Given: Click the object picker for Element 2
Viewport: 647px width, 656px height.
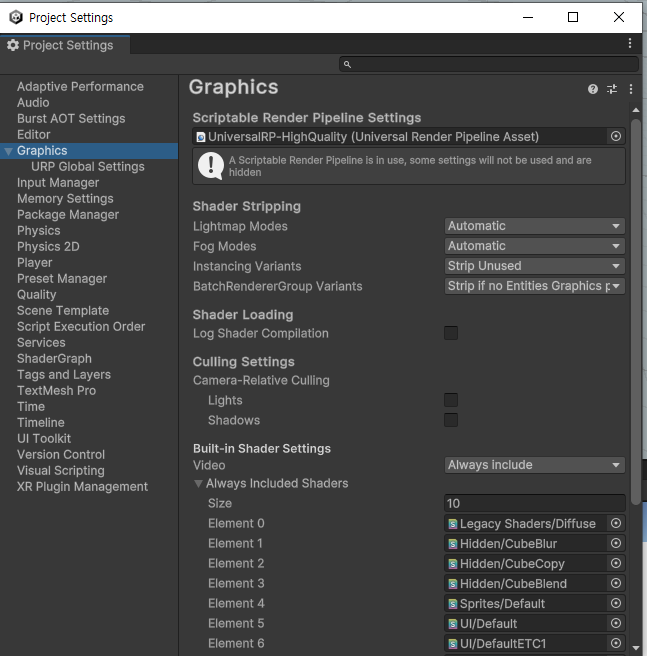Looking at the screenshot, I should 616,563.
